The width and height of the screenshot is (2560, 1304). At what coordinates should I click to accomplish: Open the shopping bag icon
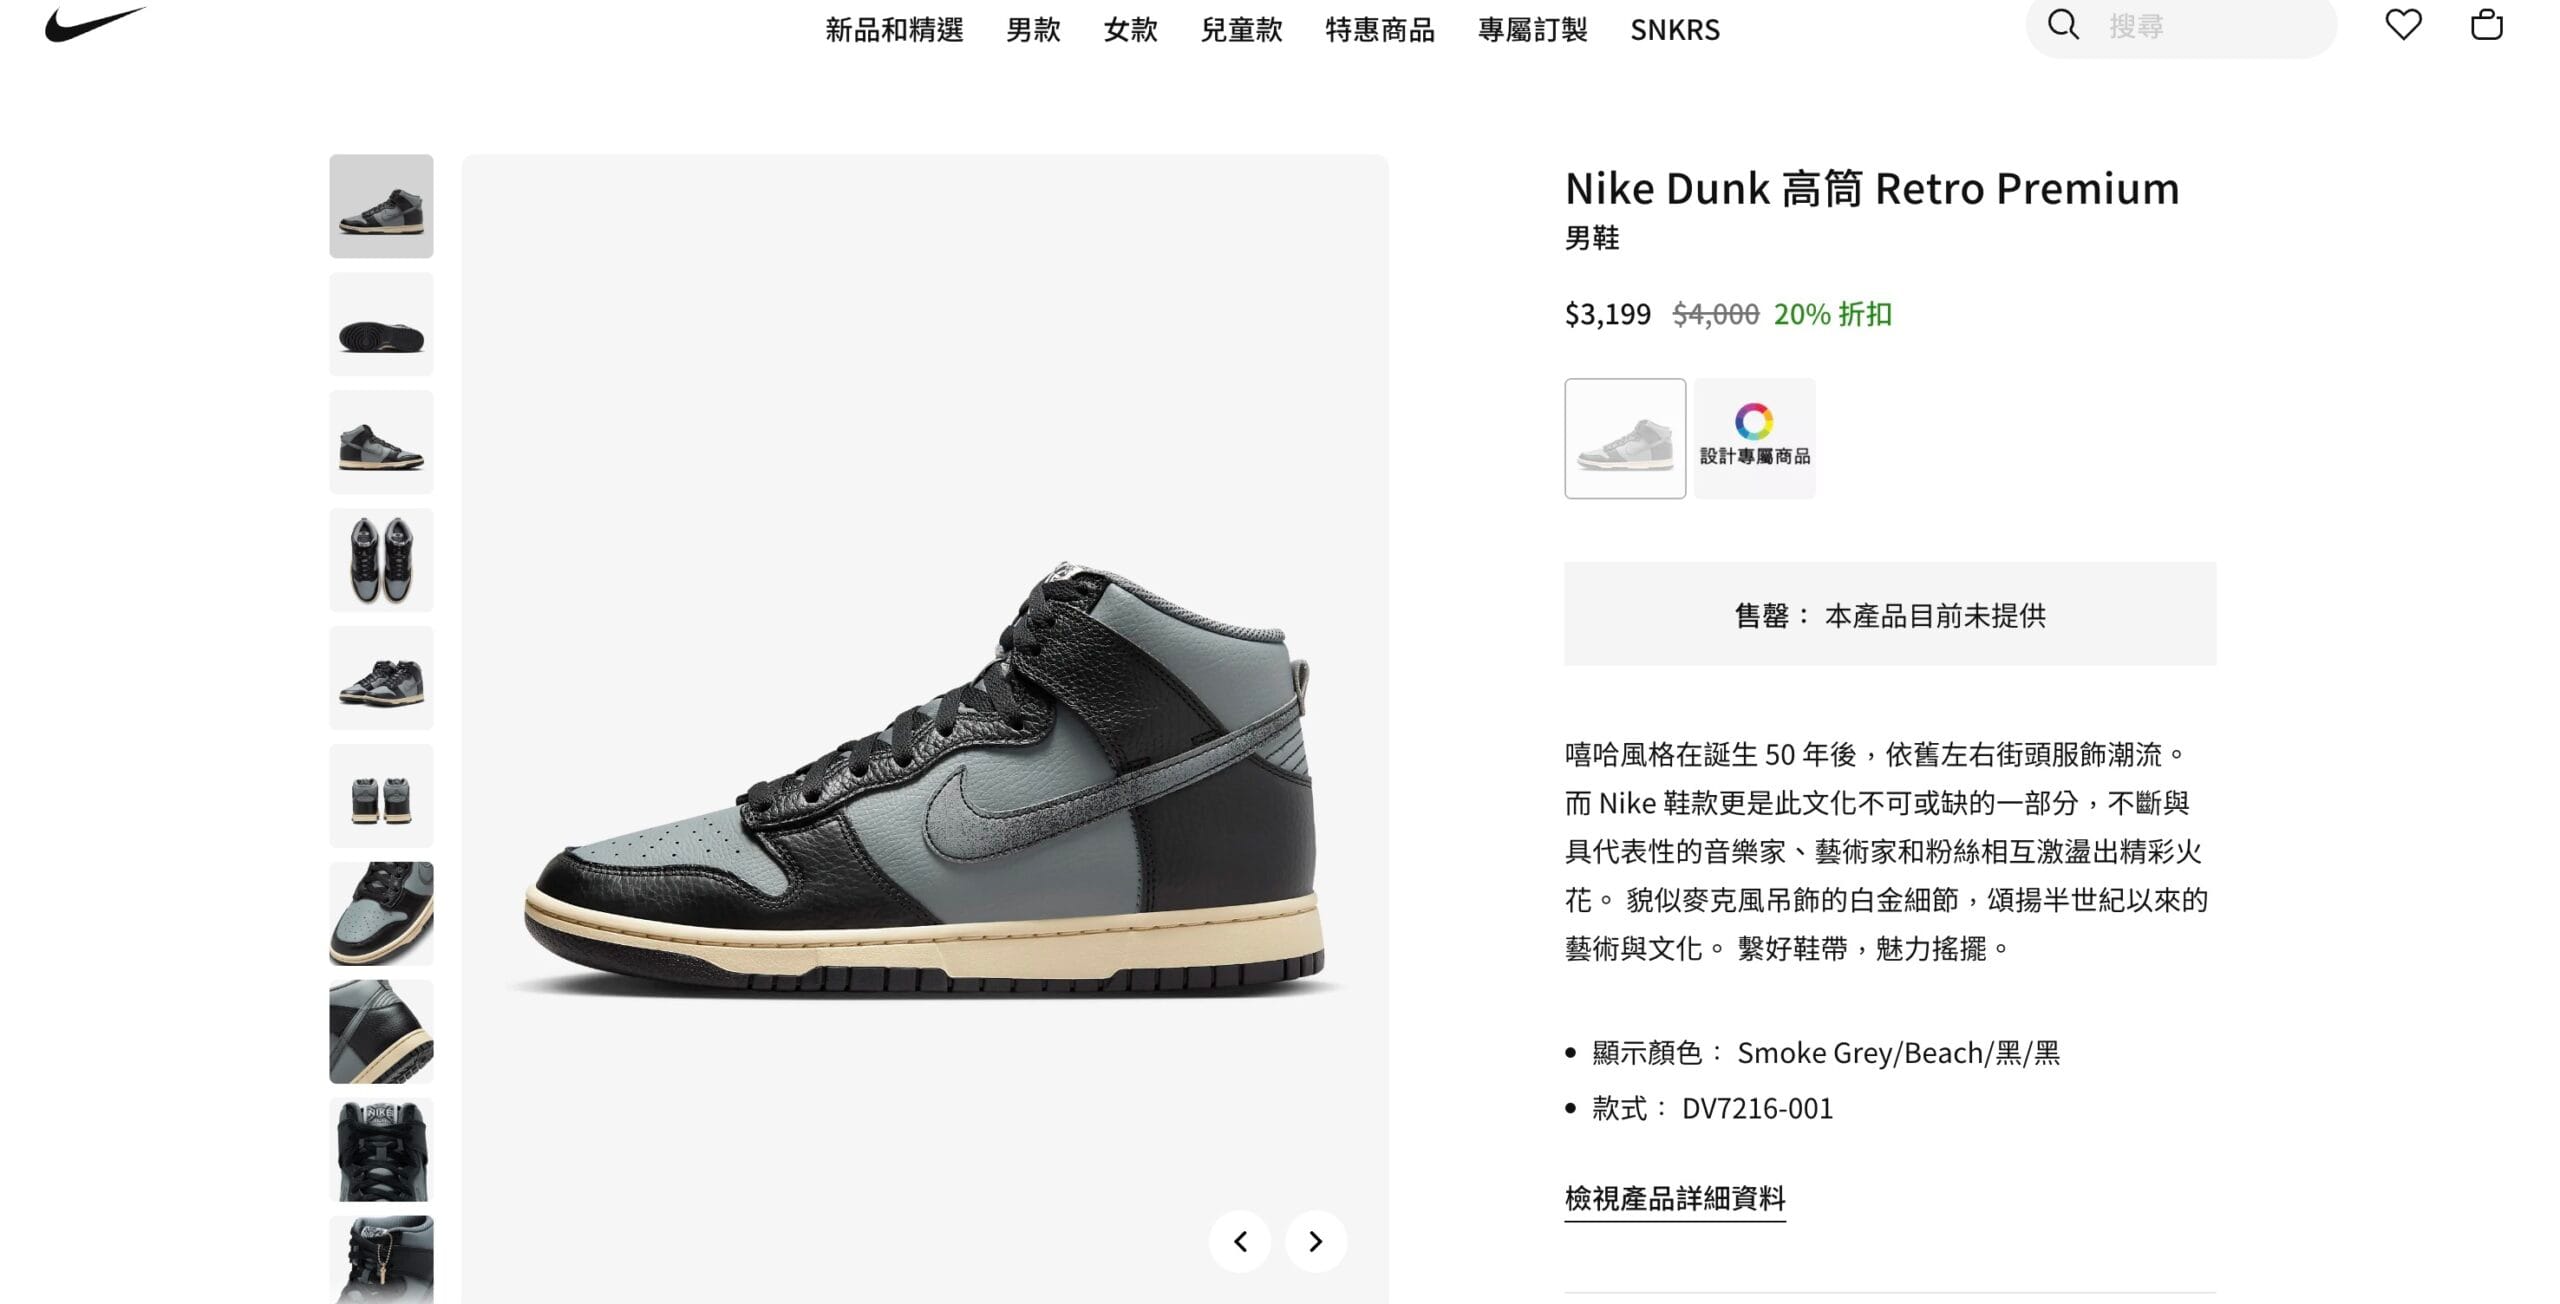coord(2486,24)
